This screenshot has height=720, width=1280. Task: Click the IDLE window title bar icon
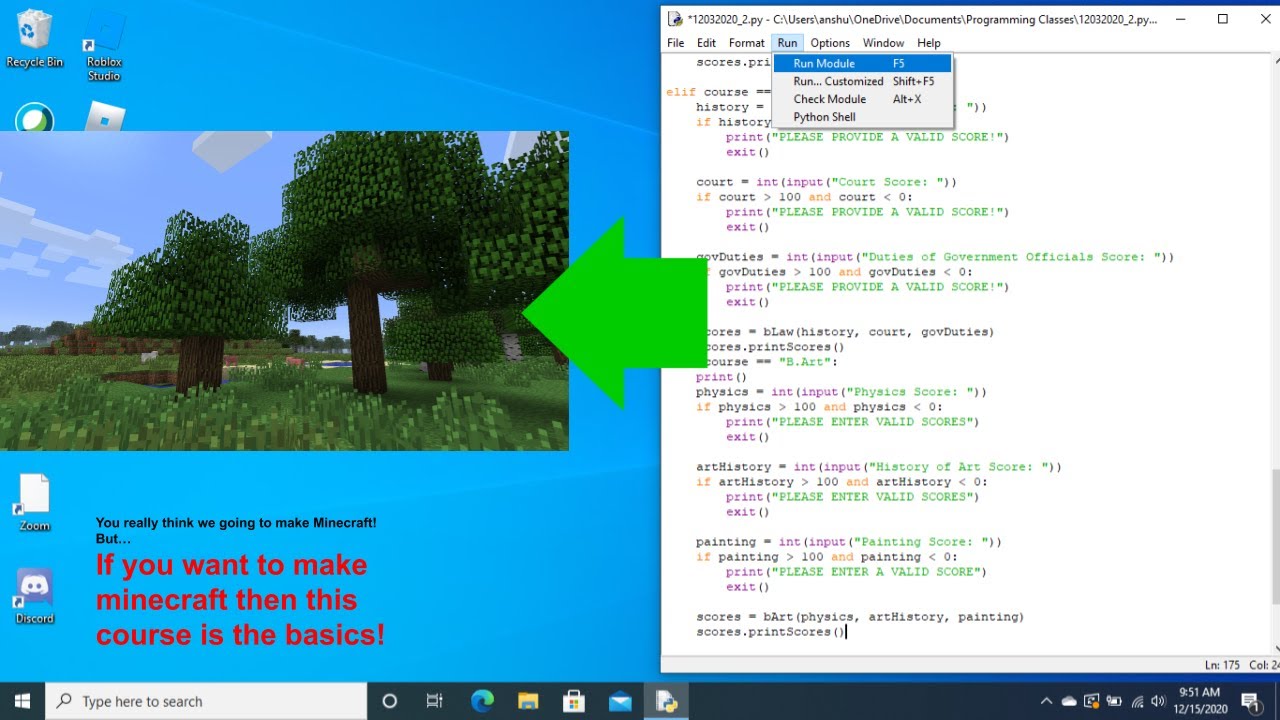click(x=675, y=18)
